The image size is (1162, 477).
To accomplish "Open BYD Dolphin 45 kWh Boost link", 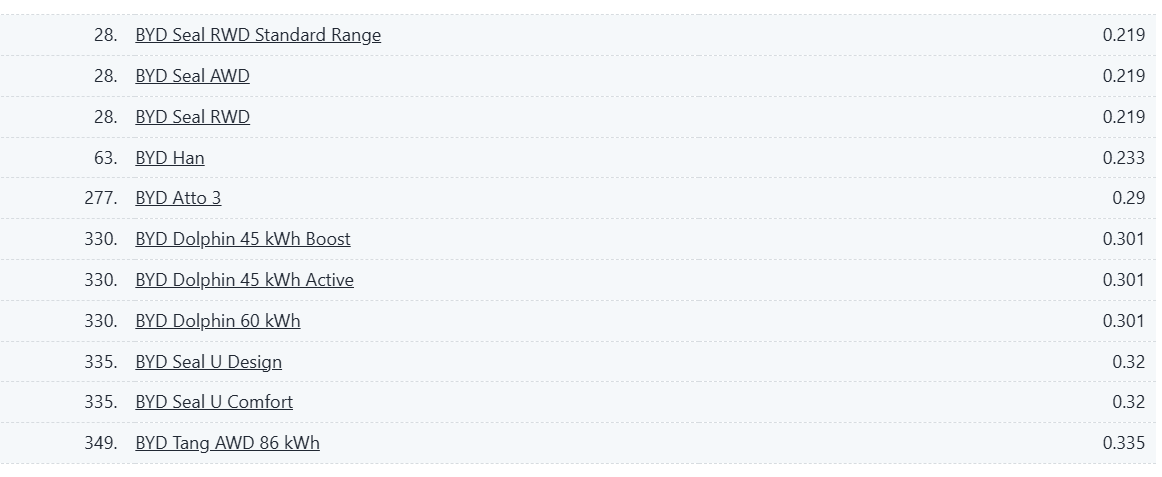I will tap(243, 238).
